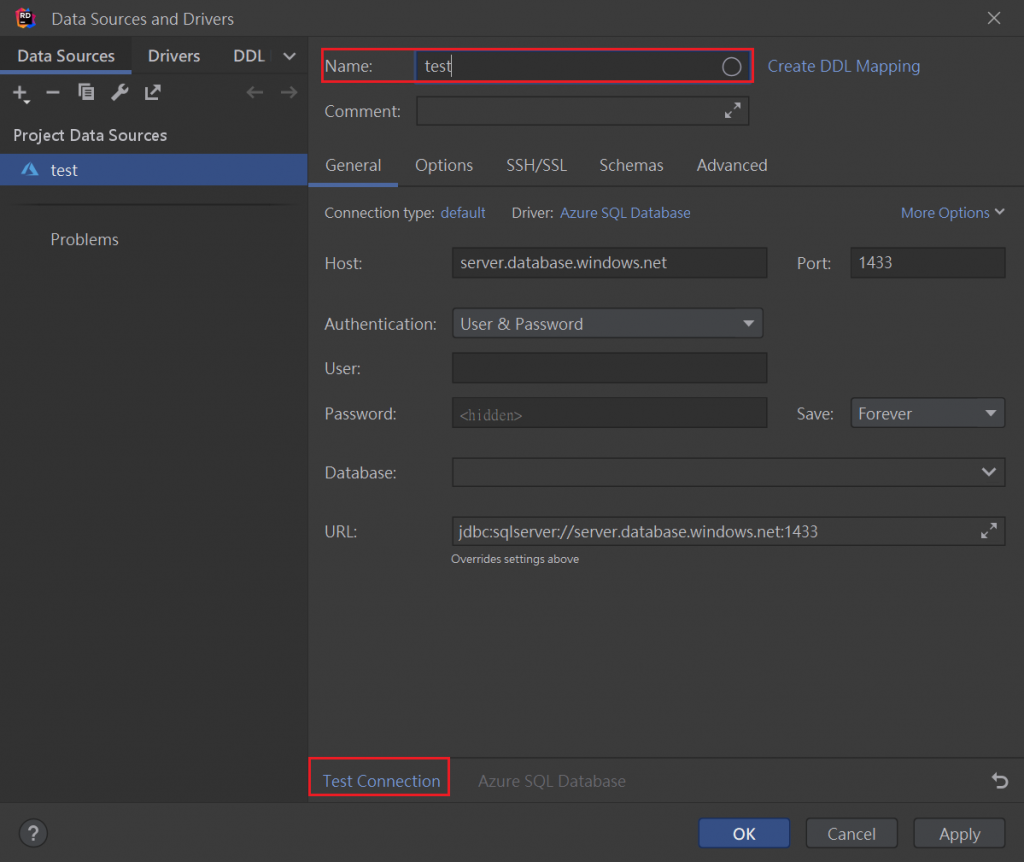Click the revert changes arrow icon
Screen dimensions: 1024x862
click(x=1000, y=780)
